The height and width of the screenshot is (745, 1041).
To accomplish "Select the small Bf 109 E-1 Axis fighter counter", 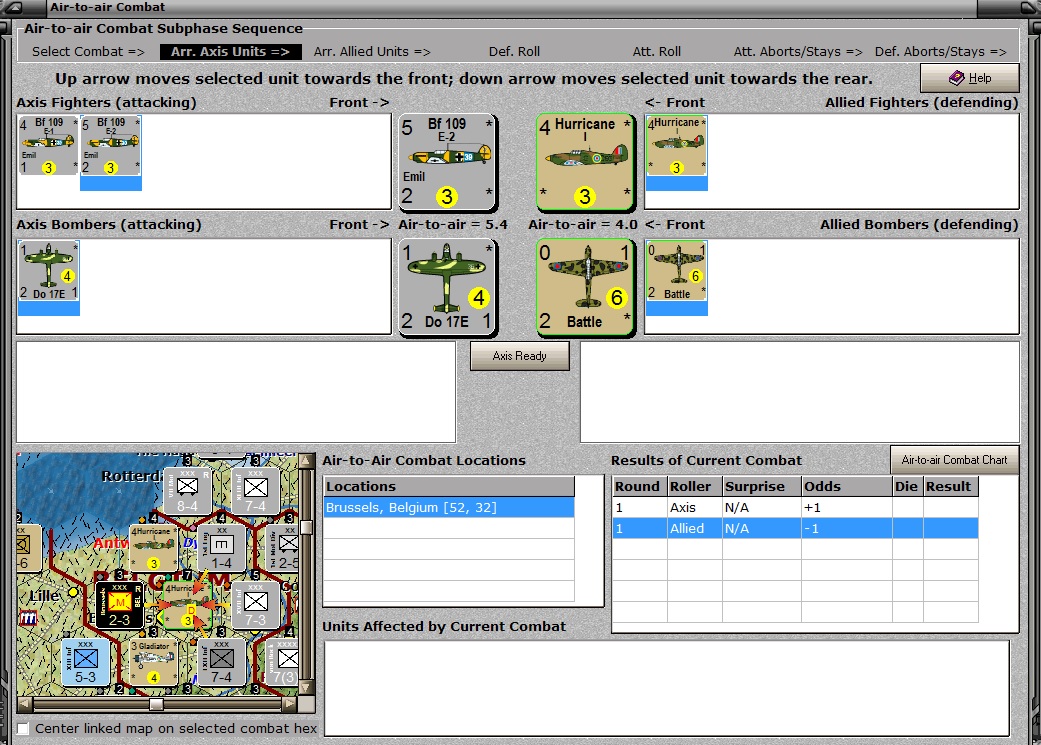I will click(x=48, y=145).
